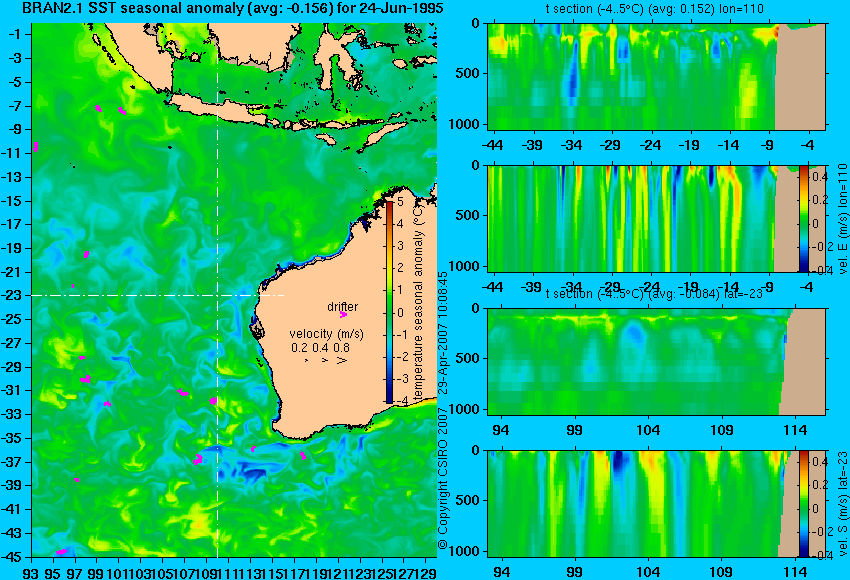The width and height of the screenshot is (850, 580).
Task: Click the '29-Apr-2007 10:08:45' timestamp
Action: point(443,333)
